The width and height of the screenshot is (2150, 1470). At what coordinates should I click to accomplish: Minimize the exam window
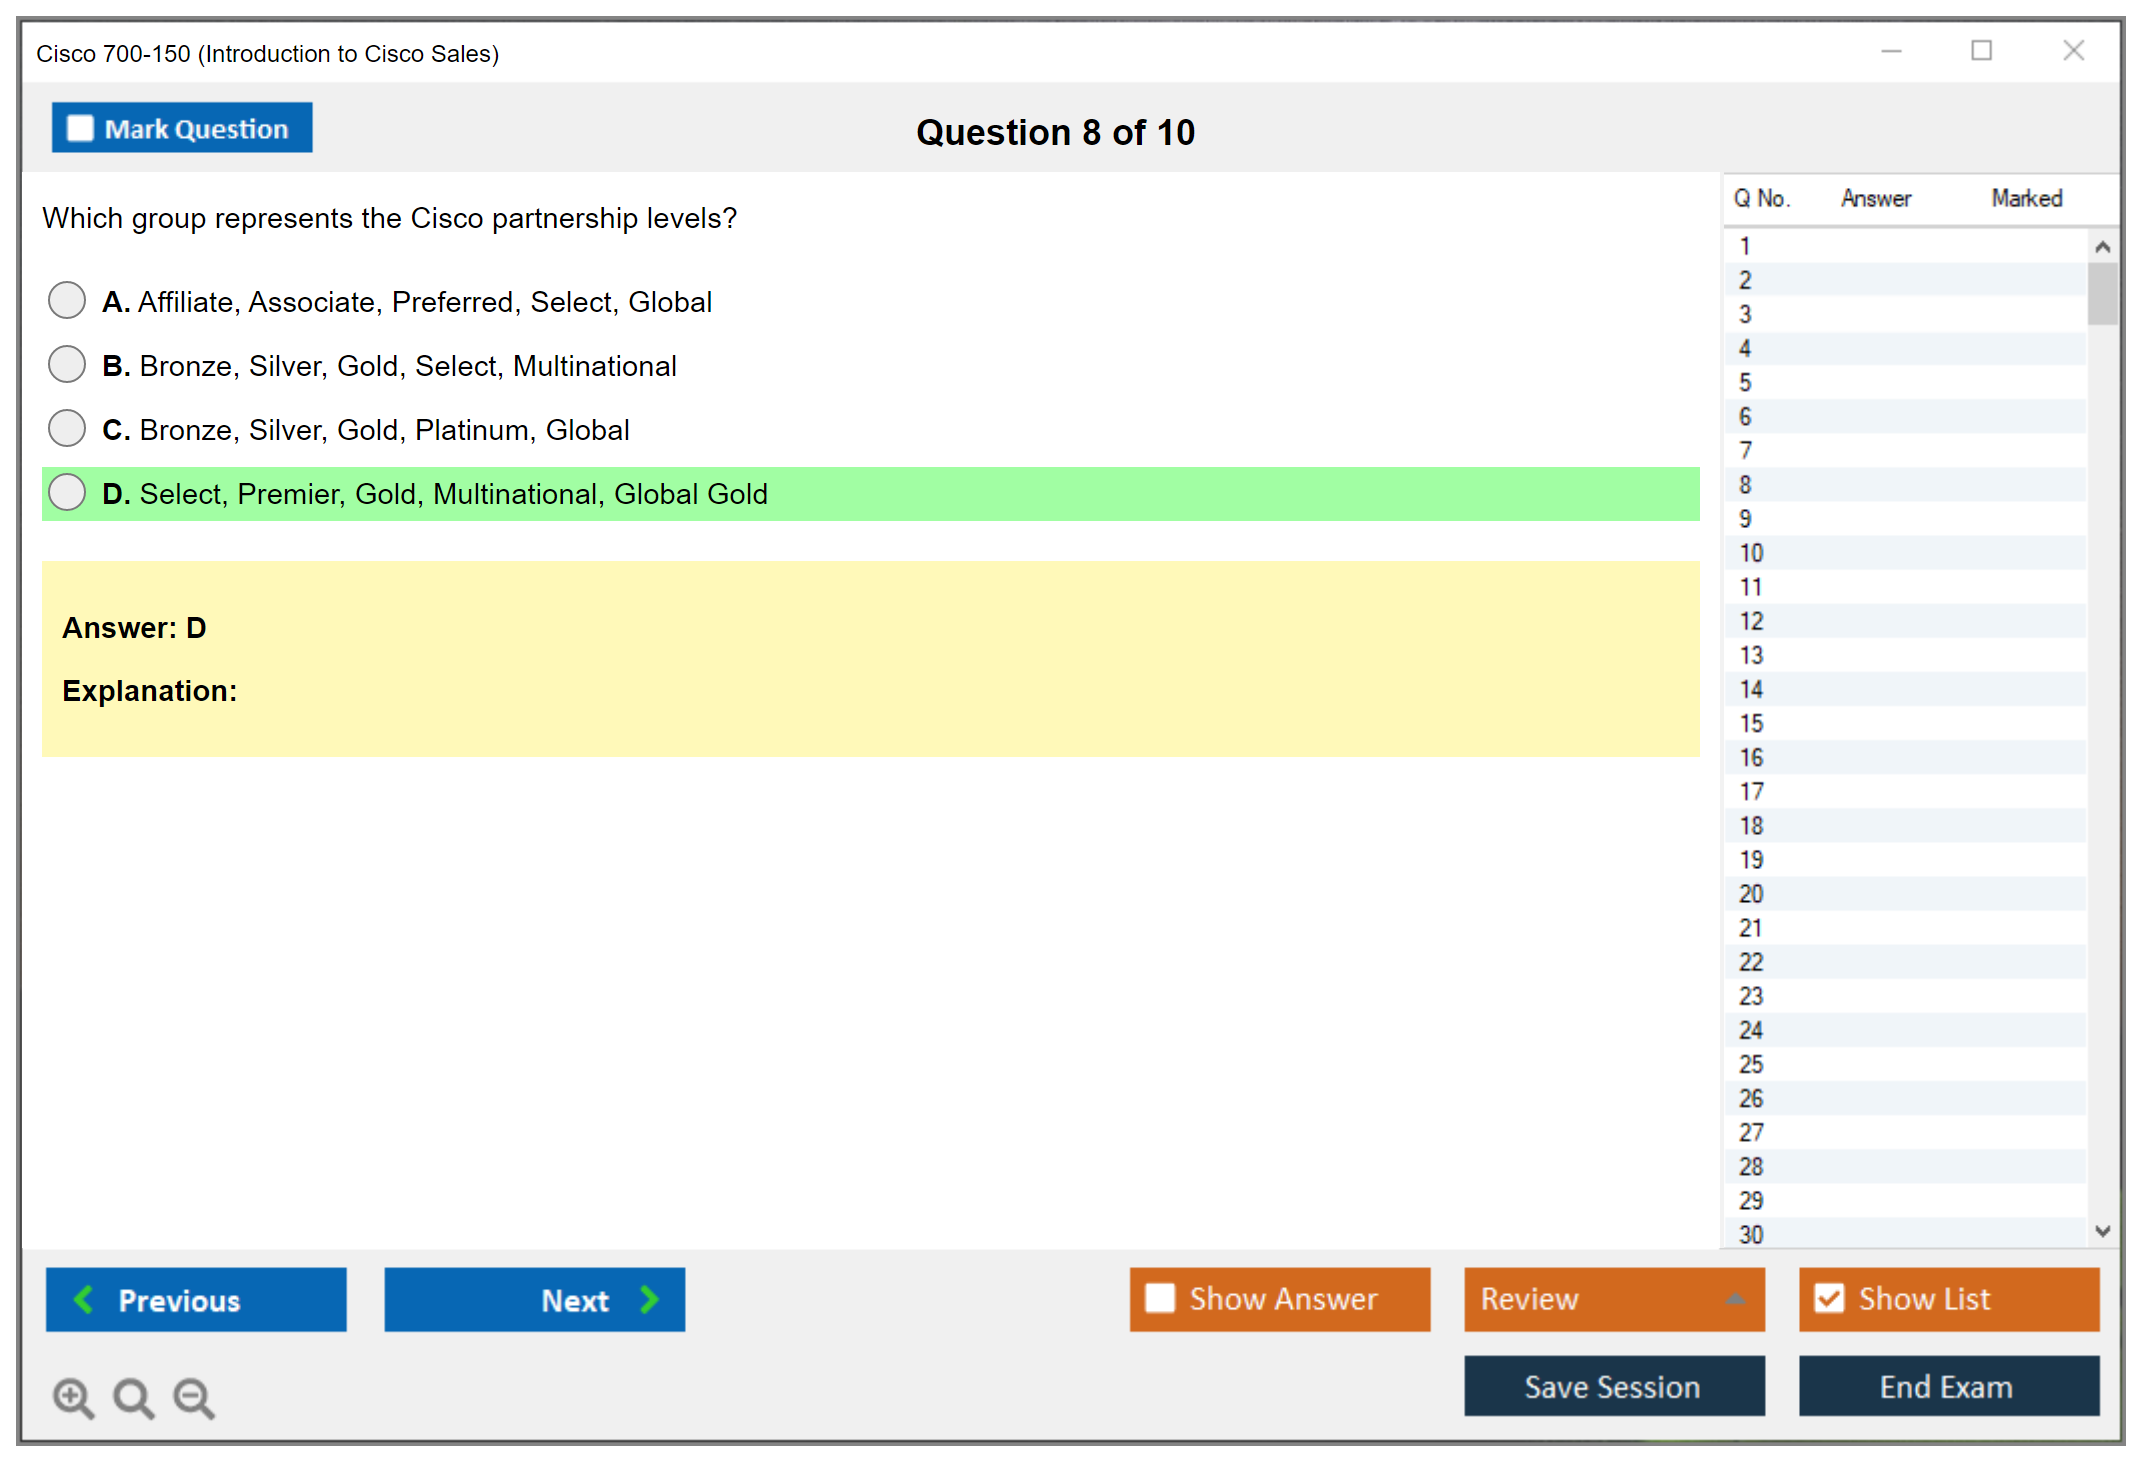[x=1891, y=51]
